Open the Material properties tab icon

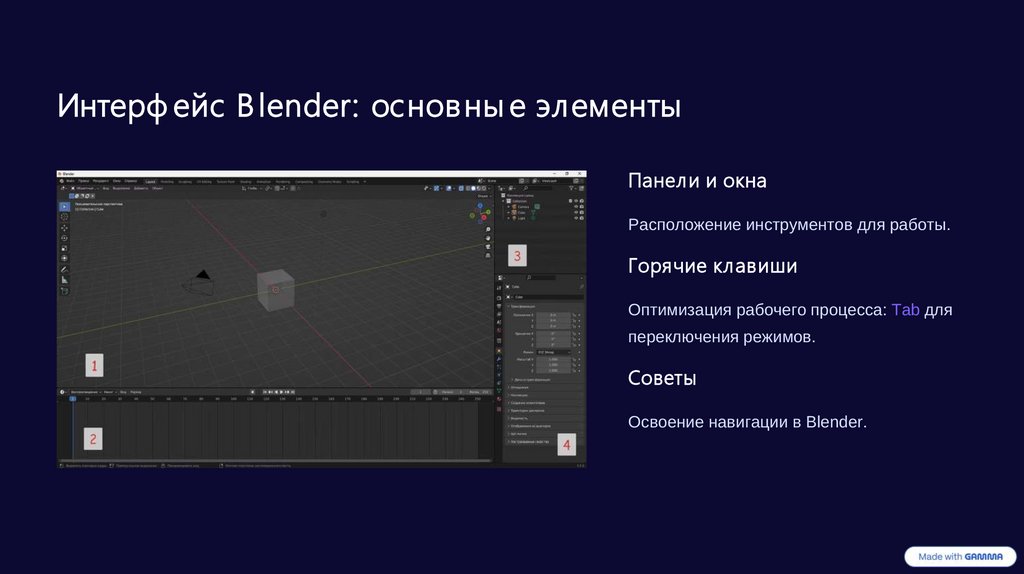pos(499,398)
